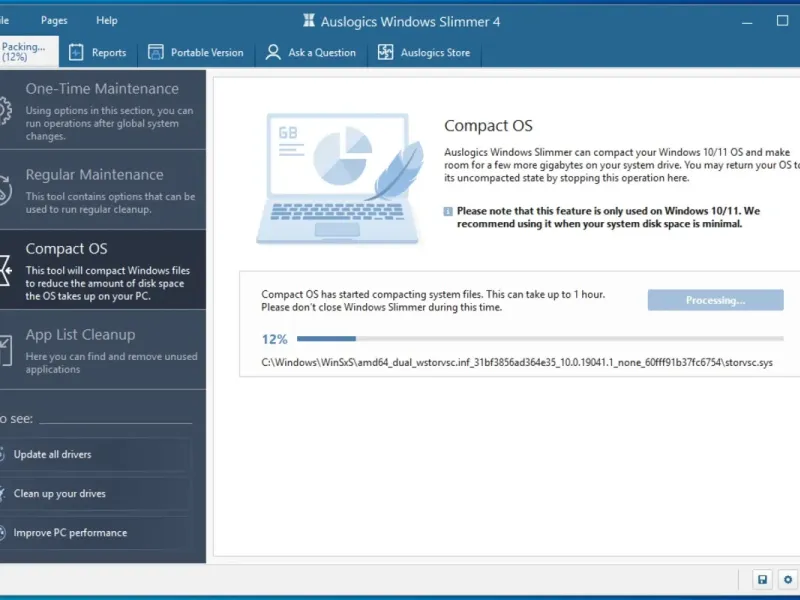Screen dimensions: 800x600
Task: Open the Pages menu
Action: point(54,20)
